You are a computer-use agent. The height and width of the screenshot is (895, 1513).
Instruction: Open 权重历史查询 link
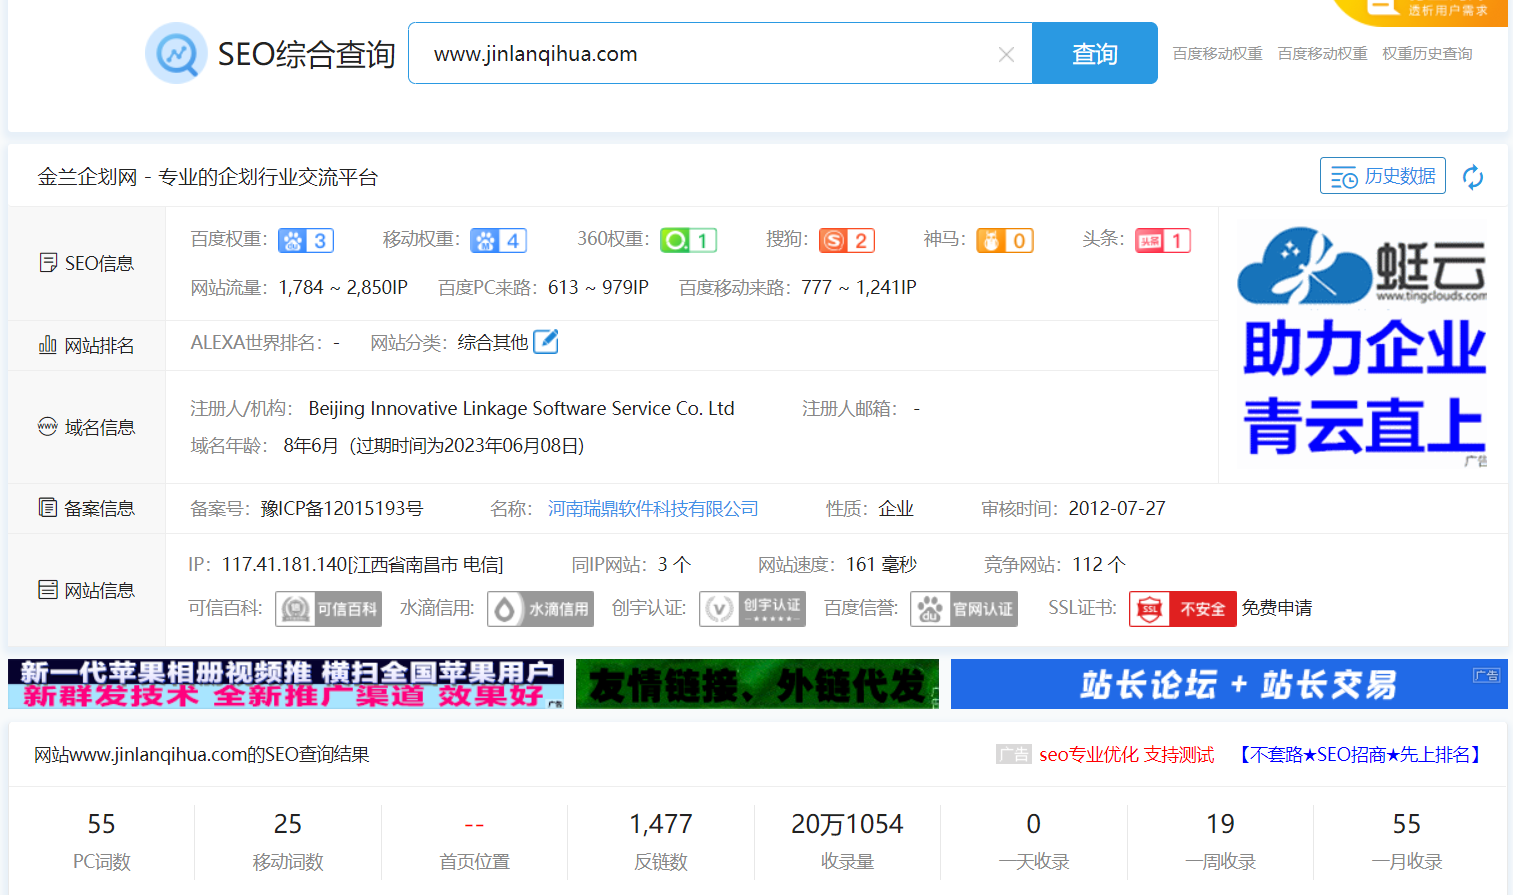tap(1427, 53)
